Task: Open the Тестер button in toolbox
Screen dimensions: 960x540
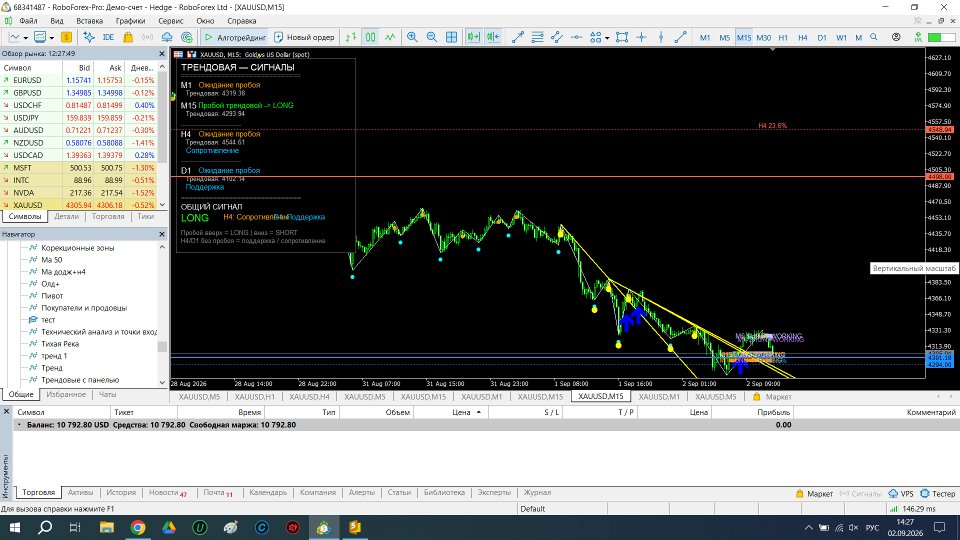Action: [938, 493]
